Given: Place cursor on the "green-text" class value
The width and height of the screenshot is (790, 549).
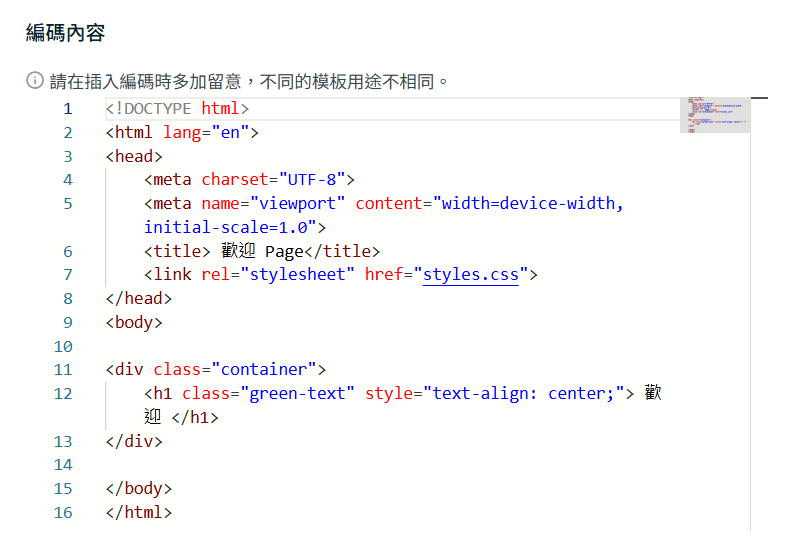Looking at the screenshot, I should click(298, 394).
